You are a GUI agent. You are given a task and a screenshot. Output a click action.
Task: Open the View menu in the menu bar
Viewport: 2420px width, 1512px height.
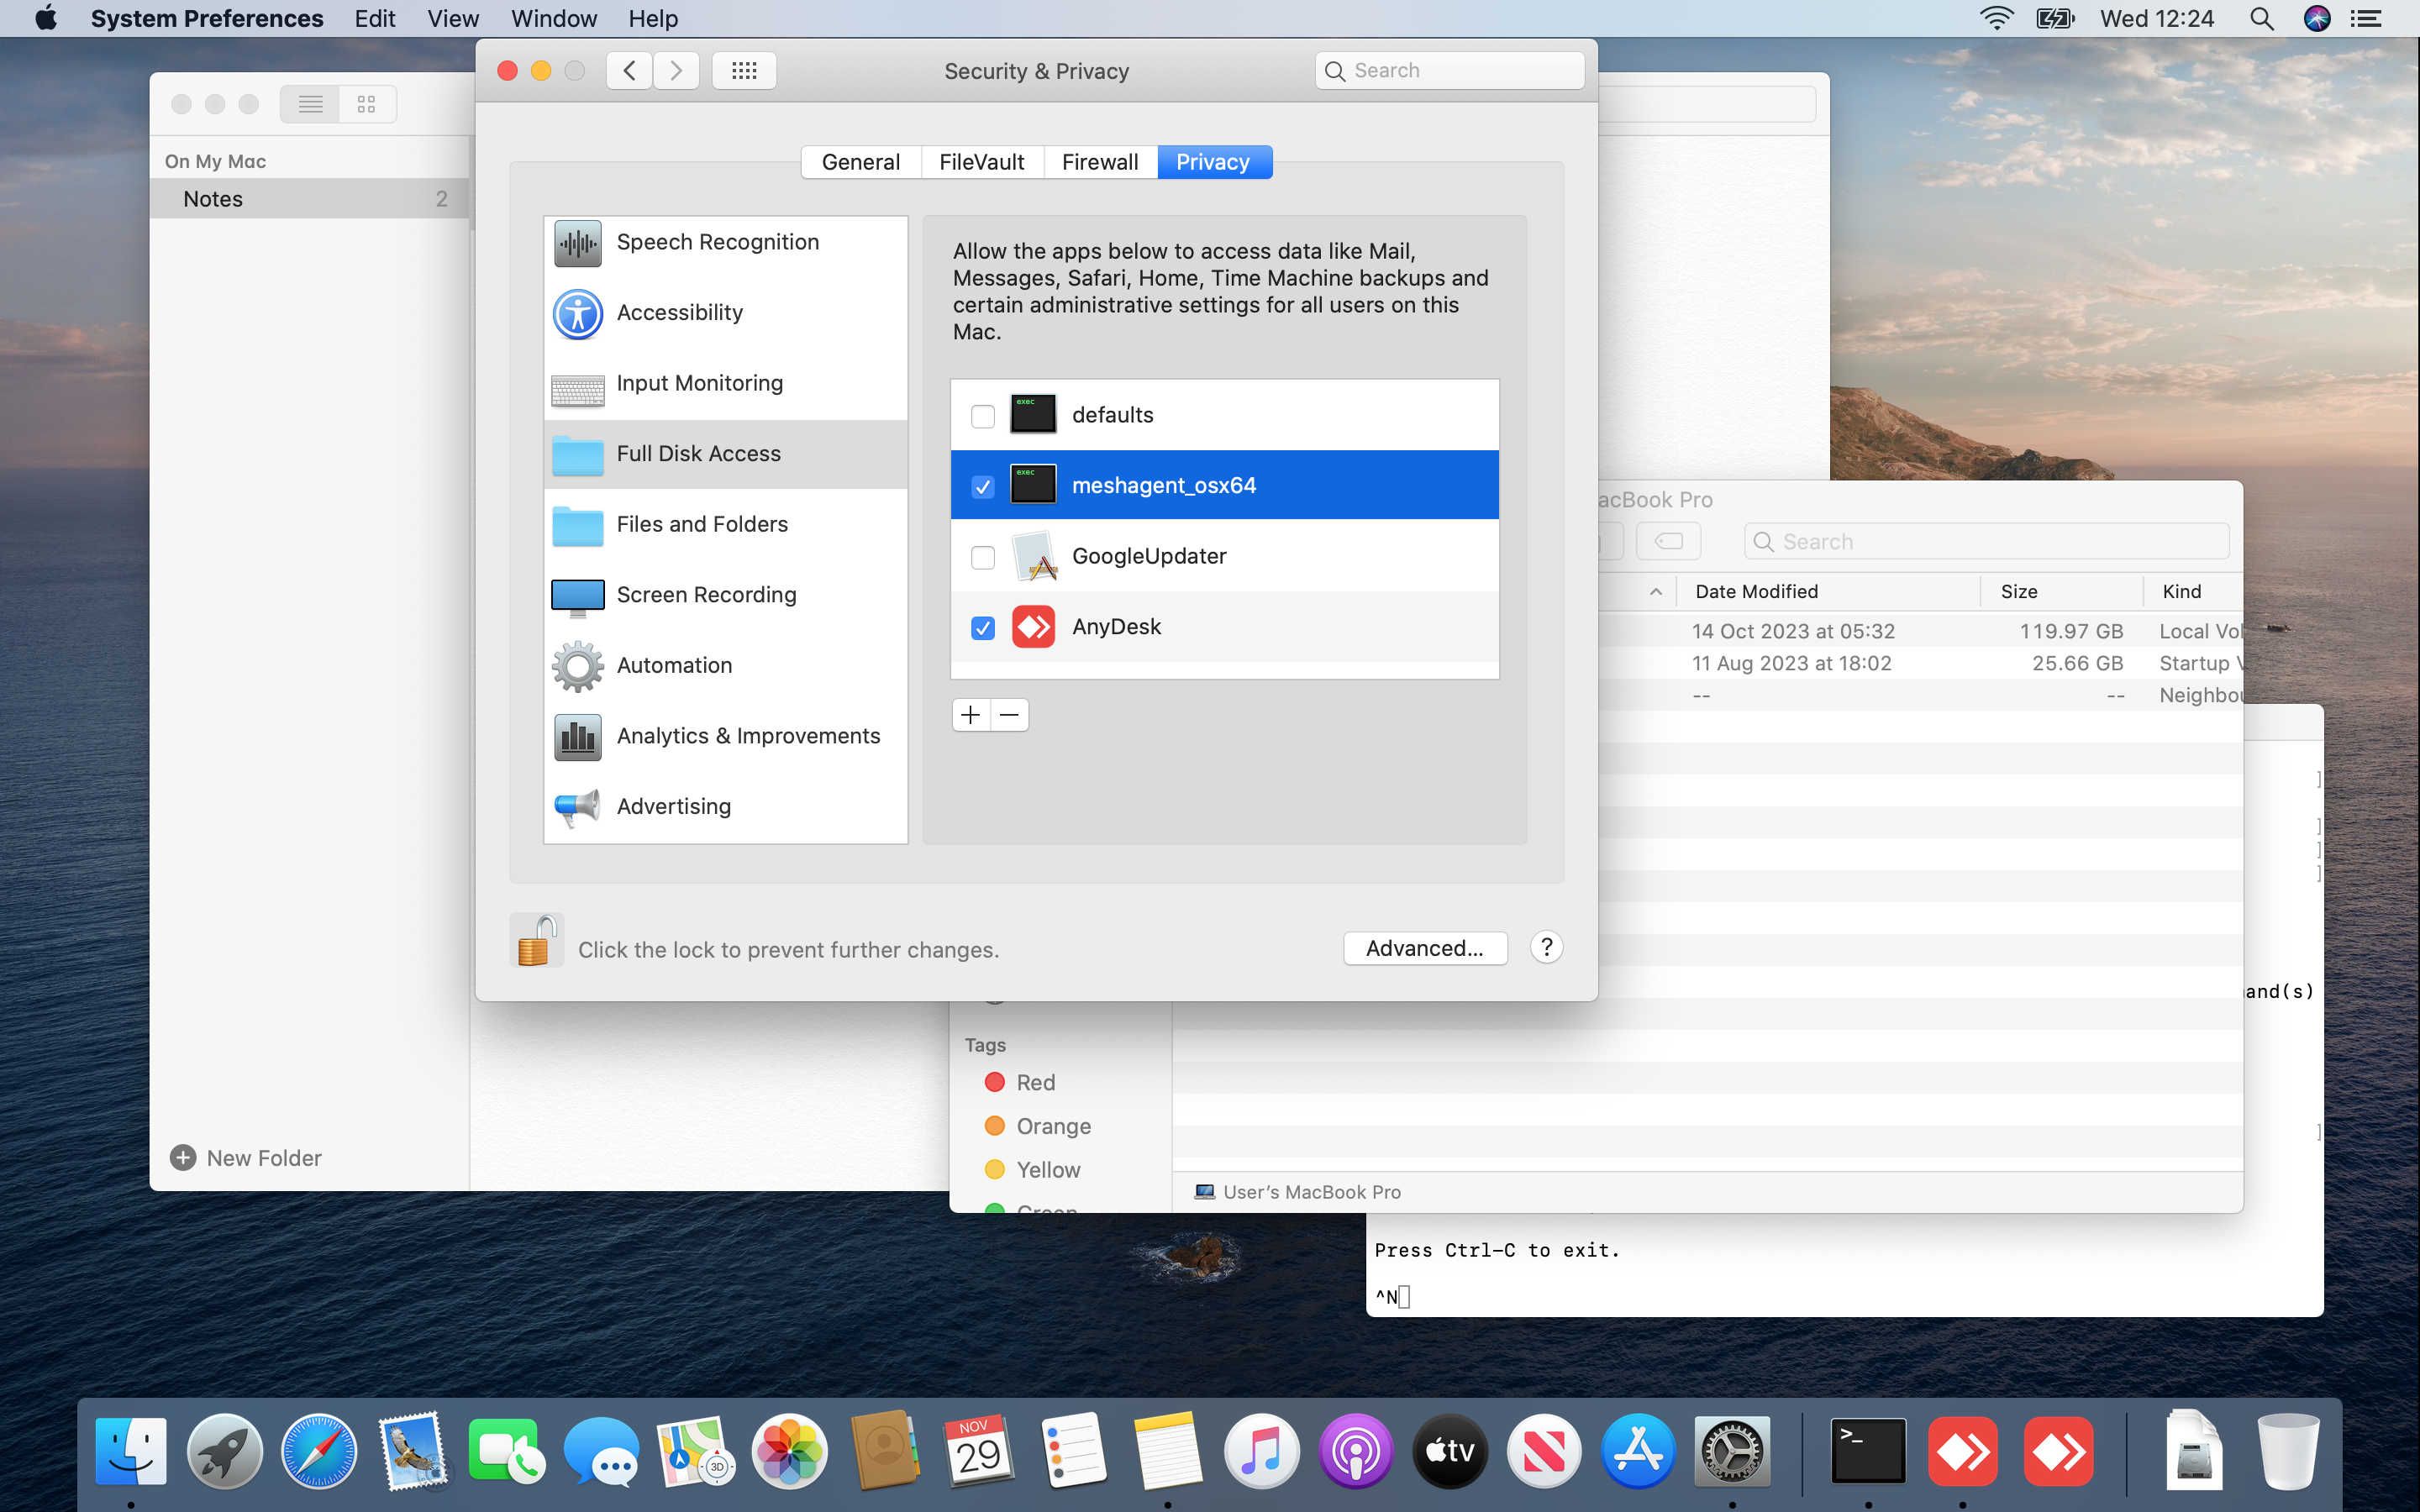click(x=452, y=18)
